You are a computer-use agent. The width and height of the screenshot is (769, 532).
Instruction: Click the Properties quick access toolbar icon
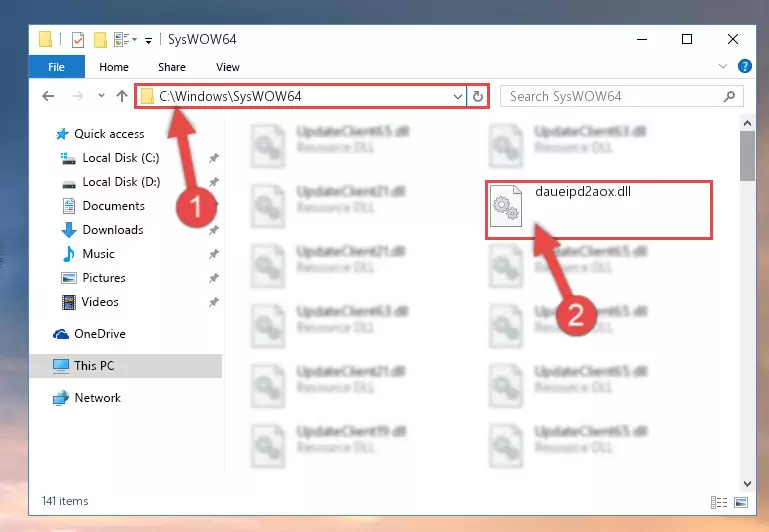click(x=78, y=40)
